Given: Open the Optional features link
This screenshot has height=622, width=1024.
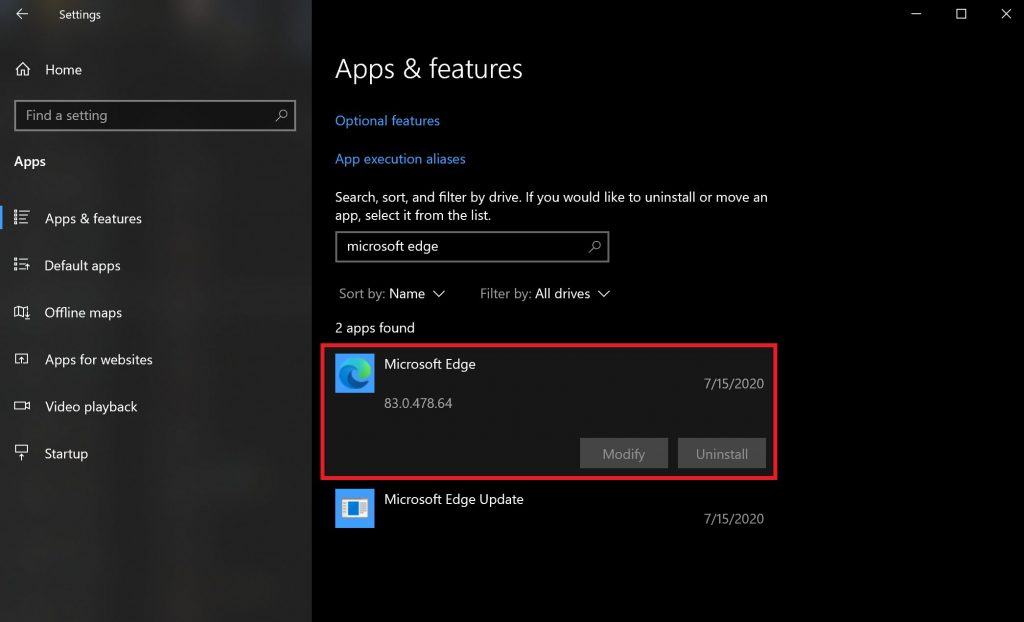Looking at the screenshot, I should click(387, 120).
